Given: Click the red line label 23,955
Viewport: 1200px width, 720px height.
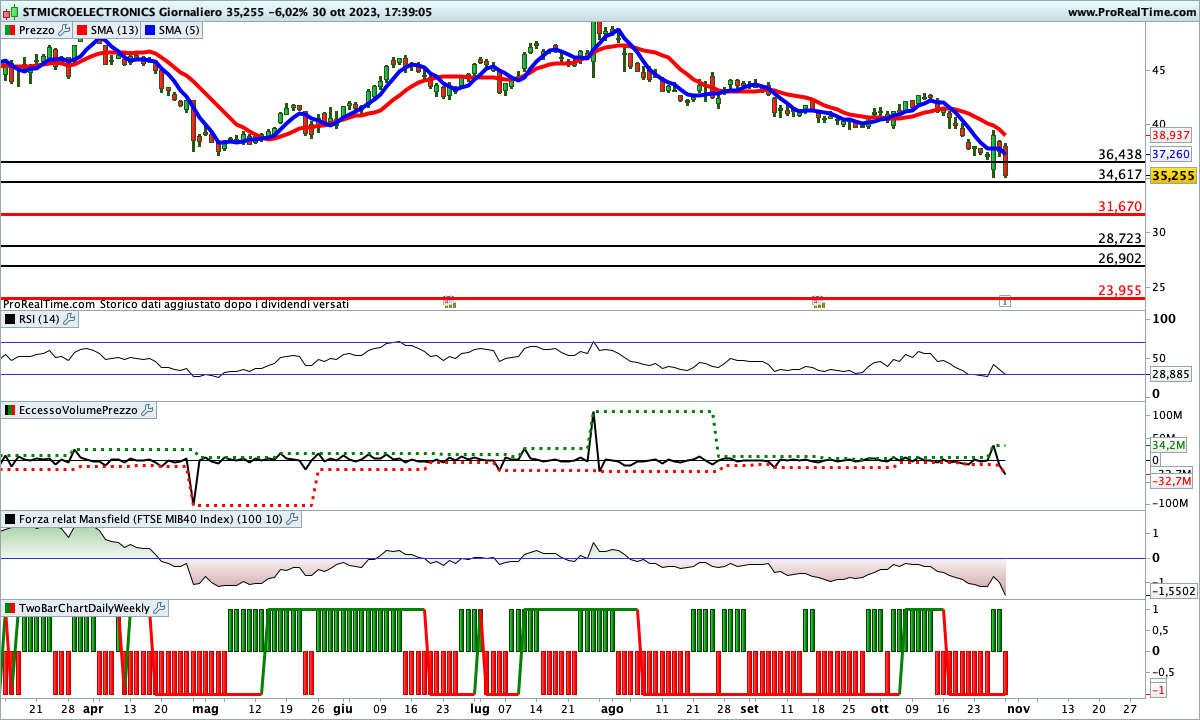Looking at the screenshot, I should tap(1120, 290).
